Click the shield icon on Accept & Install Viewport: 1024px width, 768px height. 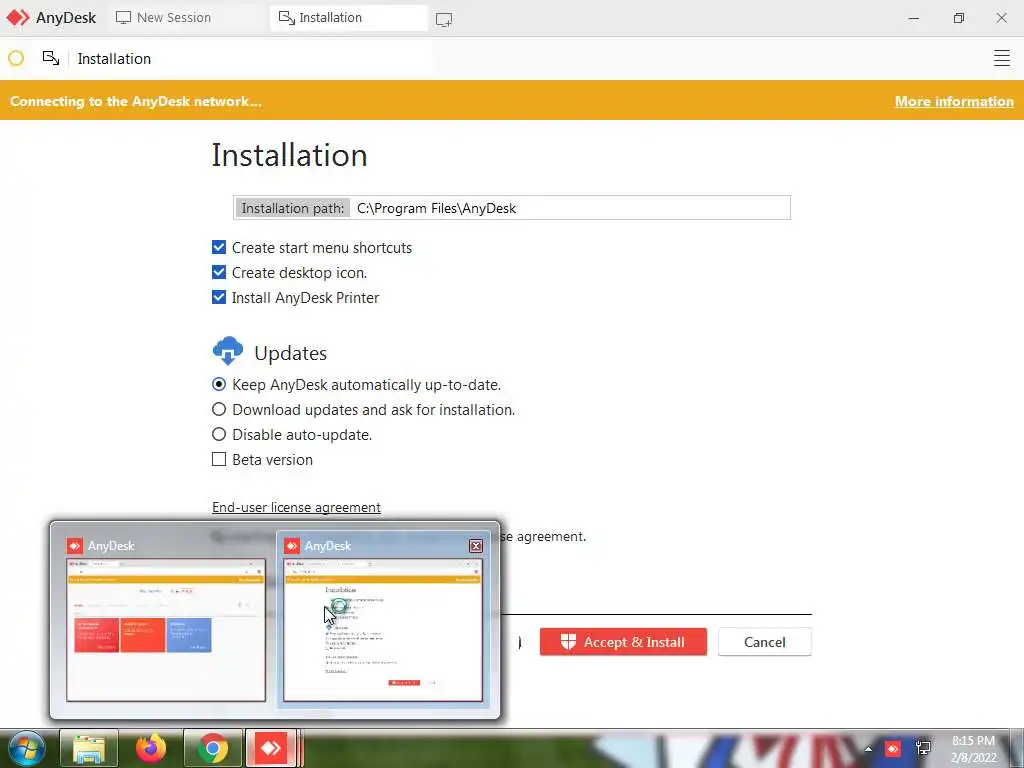[x=568, y=642]
